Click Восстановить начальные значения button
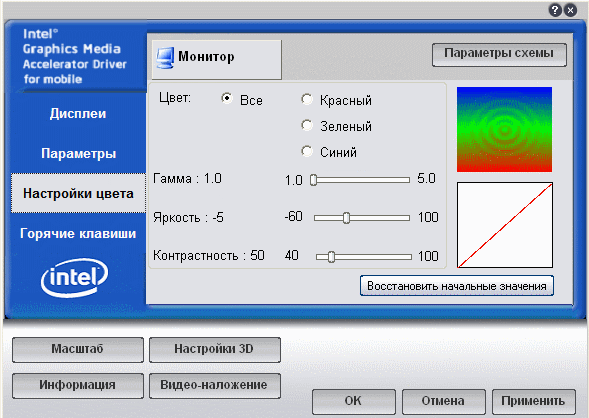The height and width of the screenshot is (418, 589). 457,286
